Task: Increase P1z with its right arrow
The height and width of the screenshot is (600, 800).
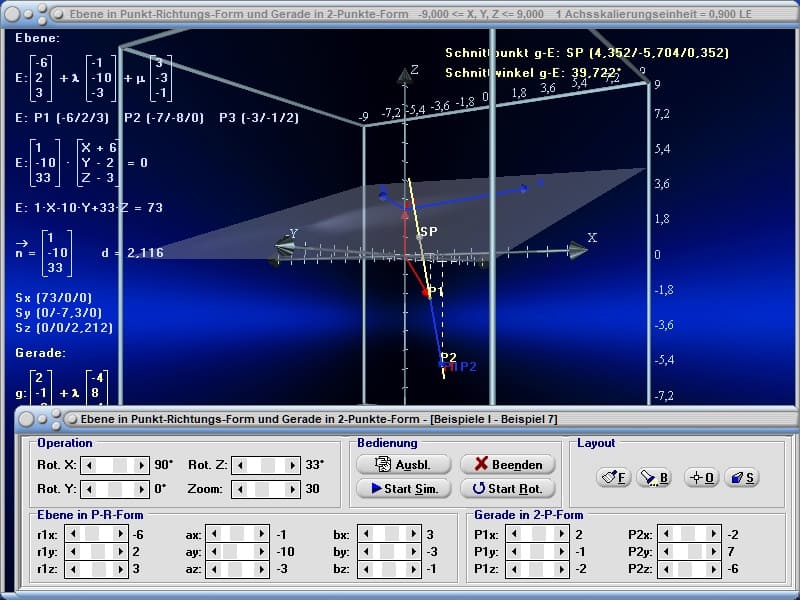Action: pos(562,568)
